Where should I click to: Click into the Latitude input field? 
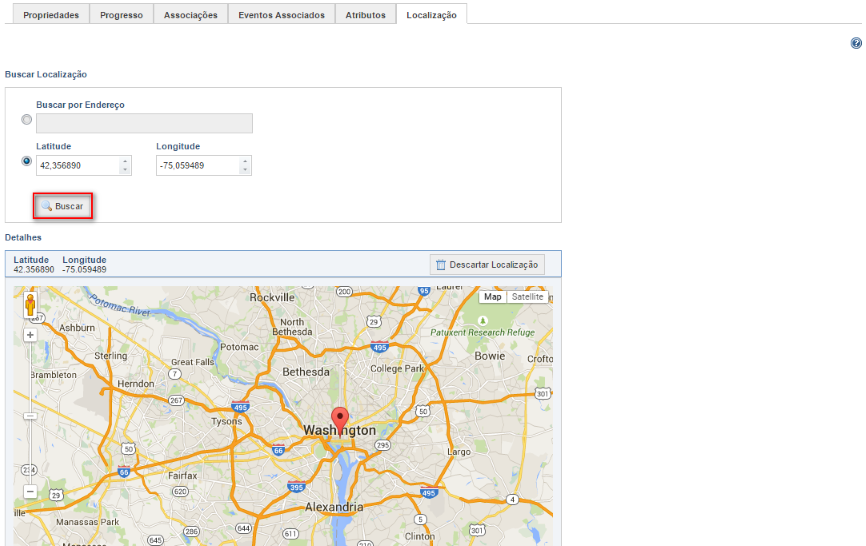pos(77,166)
